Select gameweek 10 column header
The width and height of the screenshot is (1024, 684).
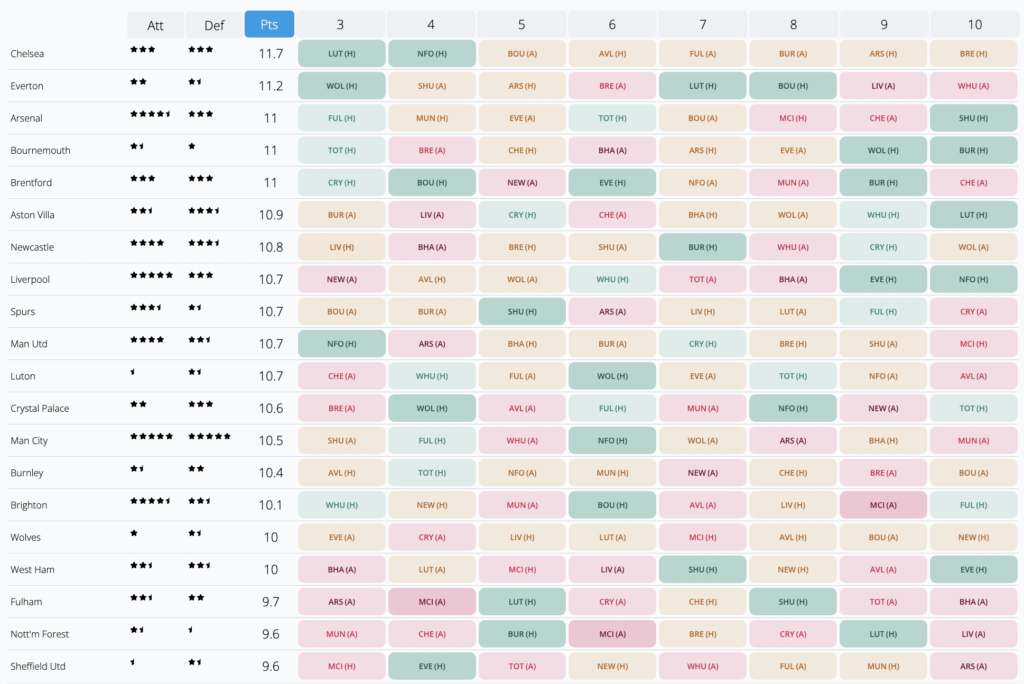(x=974, y=24)
